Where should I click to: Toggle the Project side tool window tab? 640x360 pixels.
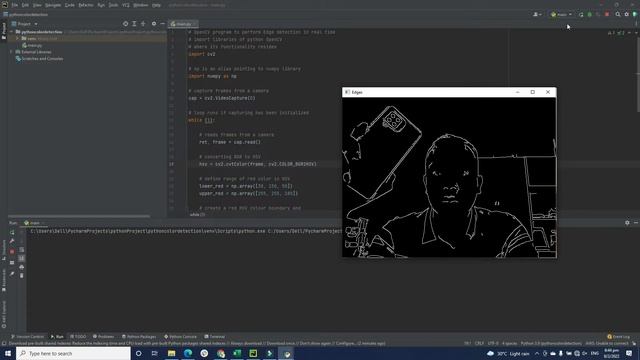[4, 31]
